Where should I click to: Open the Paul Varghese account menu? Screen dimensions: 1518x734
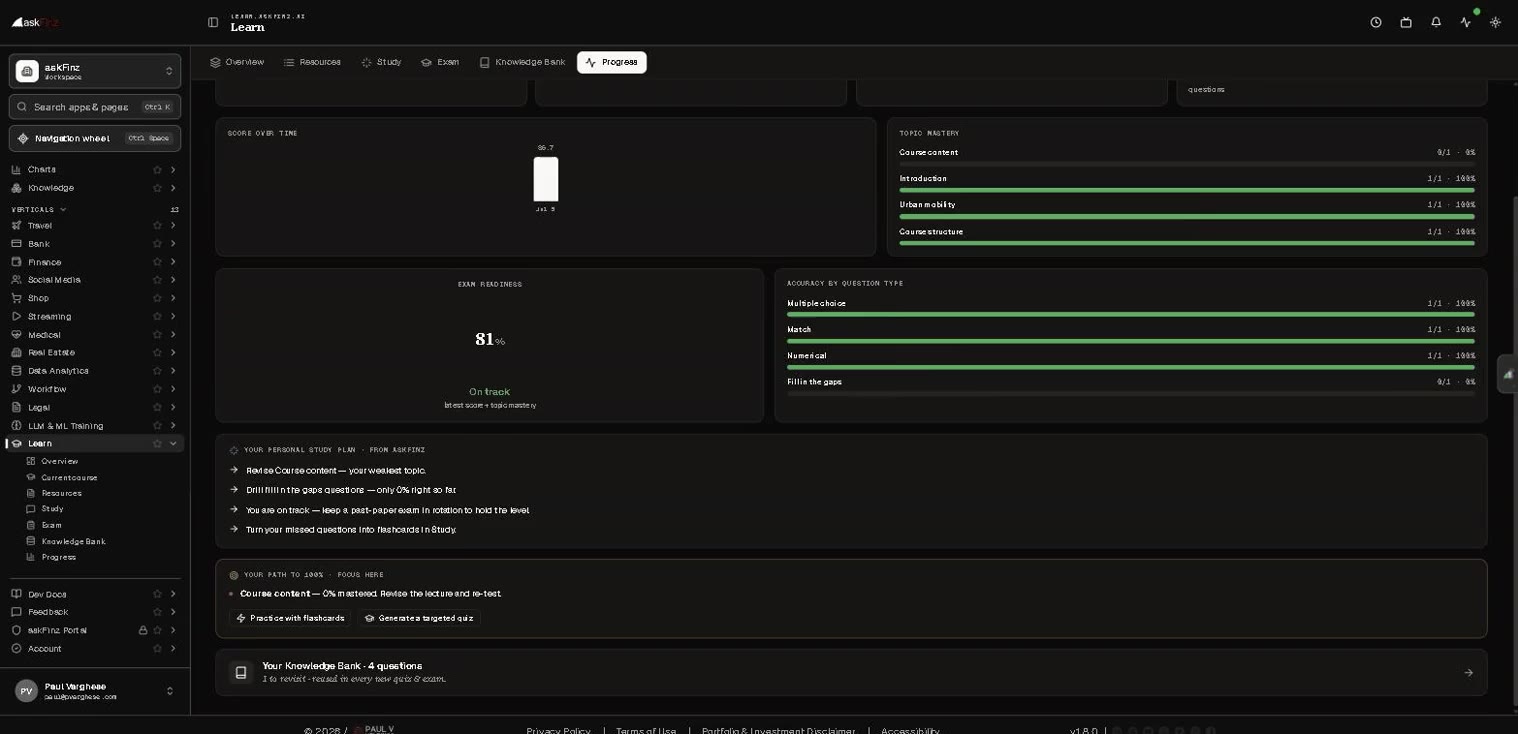(95, 691)
